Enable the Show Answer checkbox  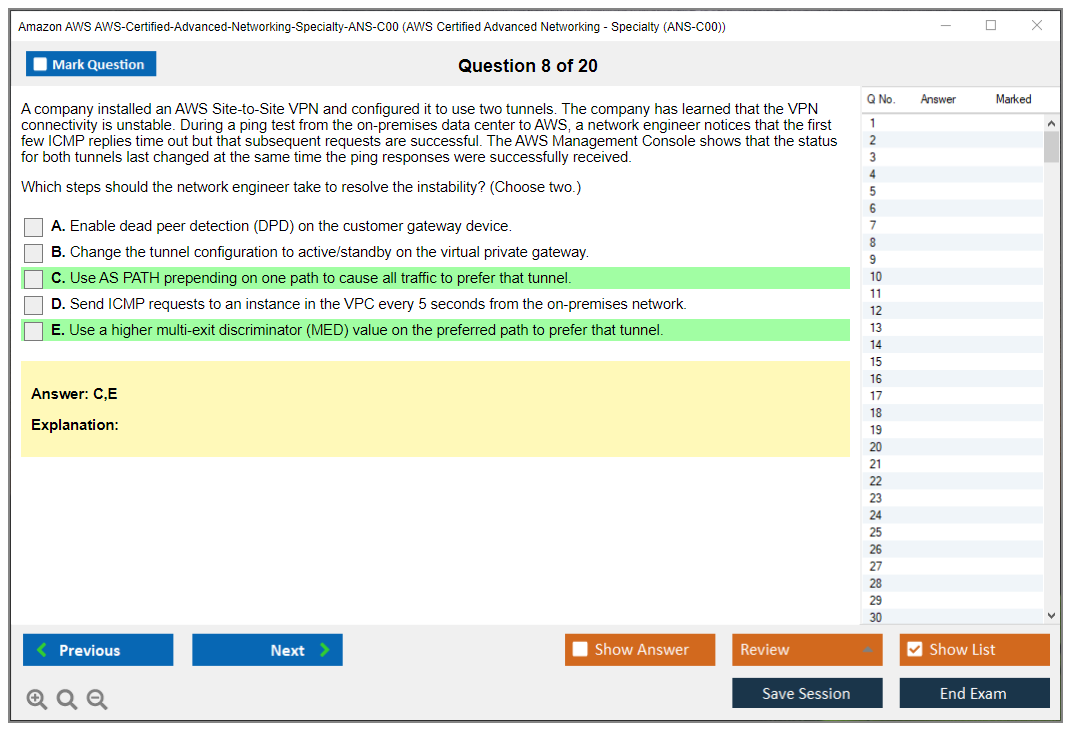pos(580,650)
